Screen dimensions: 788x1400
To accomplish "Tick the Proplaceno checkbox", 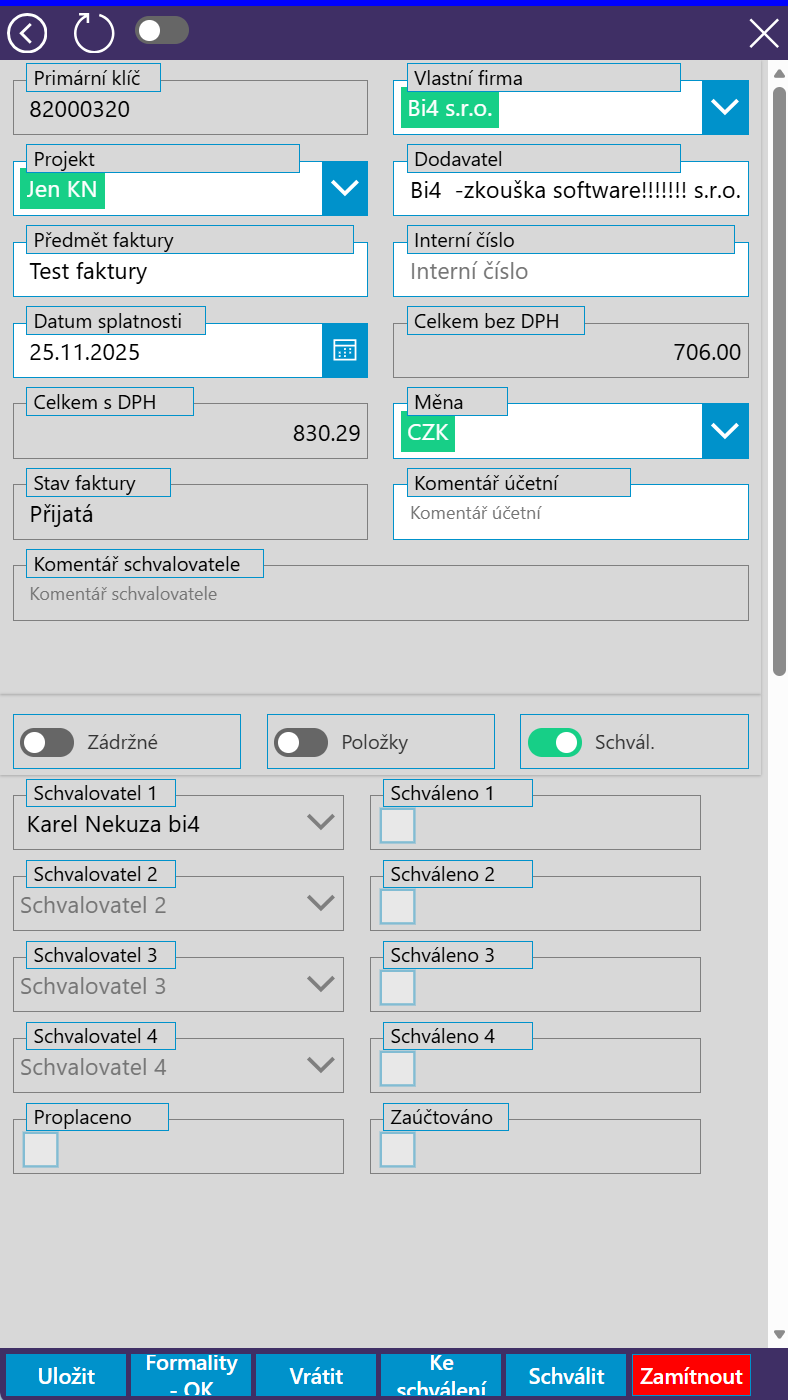I will point(41,1150).
